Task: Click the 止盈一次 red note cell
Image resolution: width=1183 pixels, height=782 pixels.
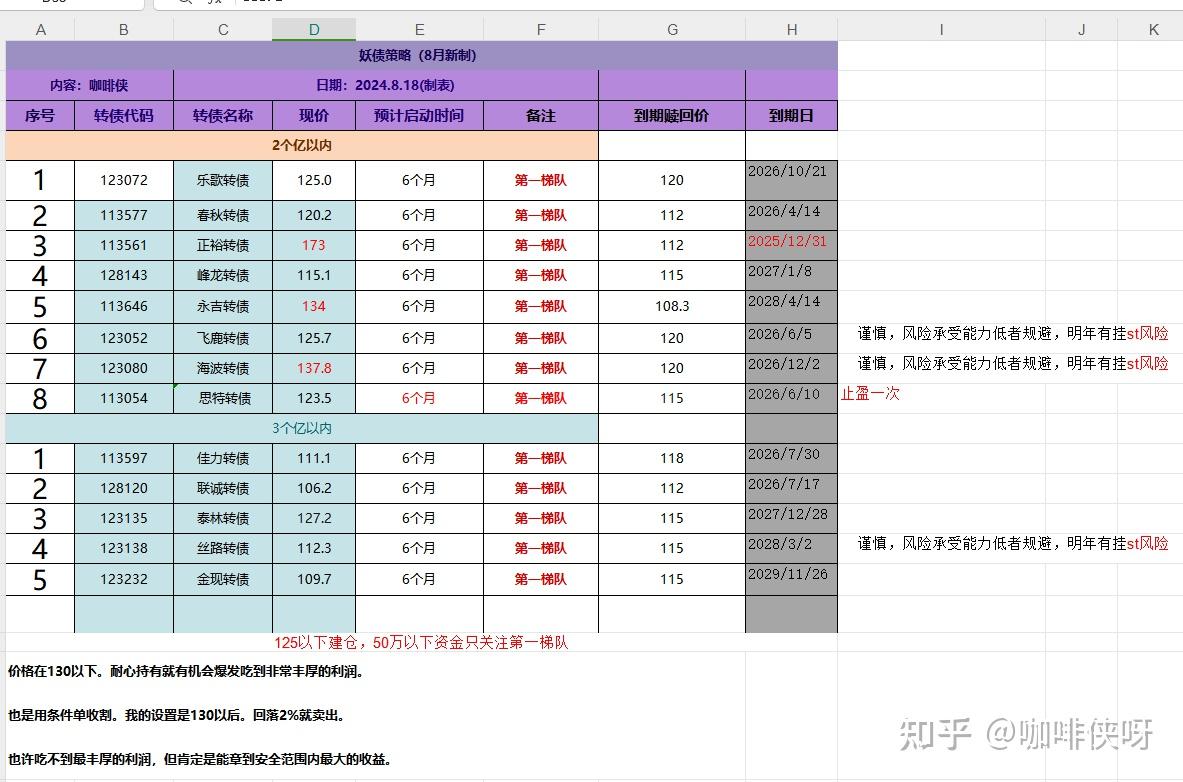Action: 870,394
